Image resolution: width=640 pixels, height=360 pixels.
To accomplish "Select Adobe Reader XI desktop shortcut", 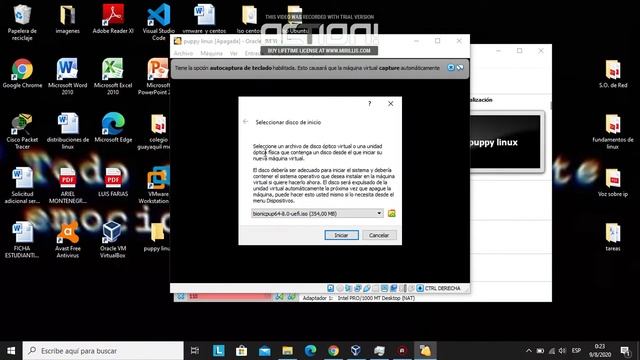I will [x=113, y=19].
